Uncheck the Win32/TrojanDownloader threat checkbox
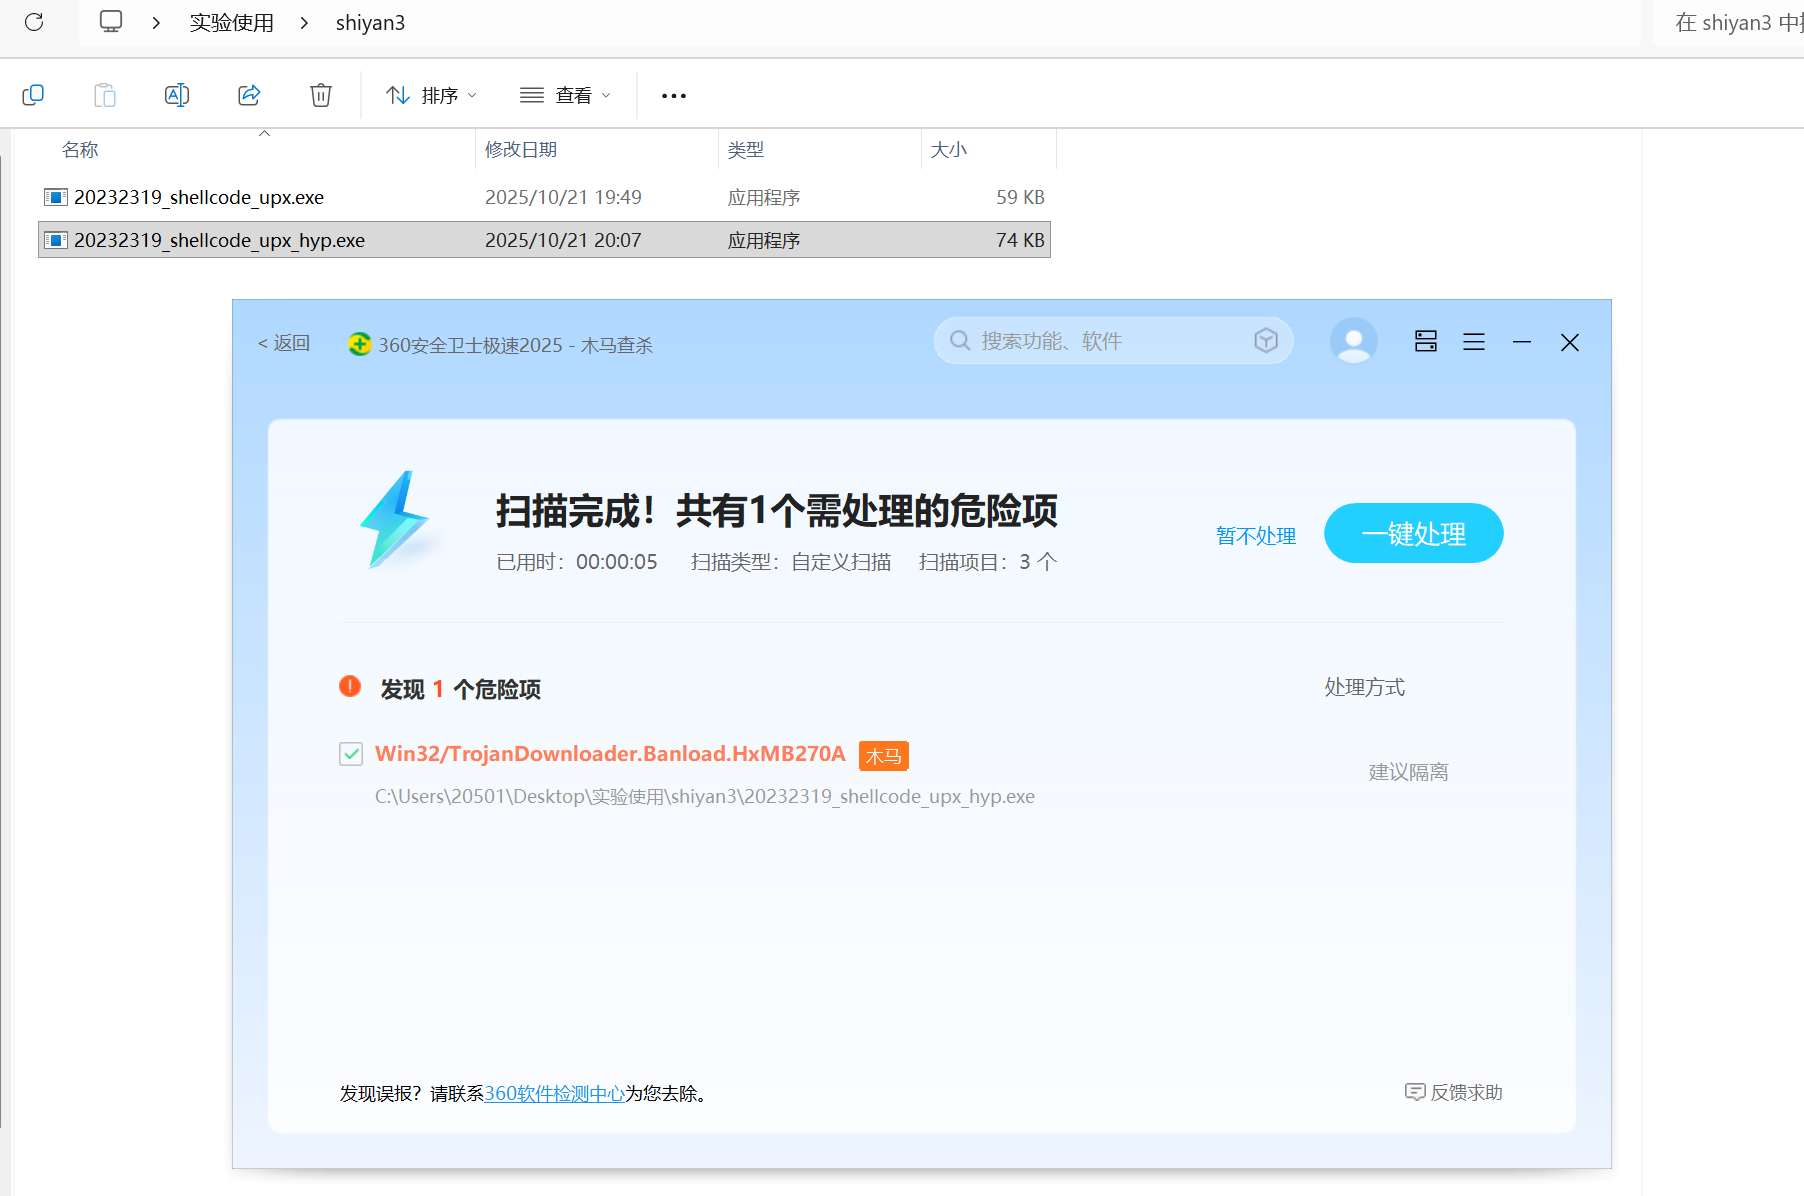1804x1196 pixels. coord(351,754)
